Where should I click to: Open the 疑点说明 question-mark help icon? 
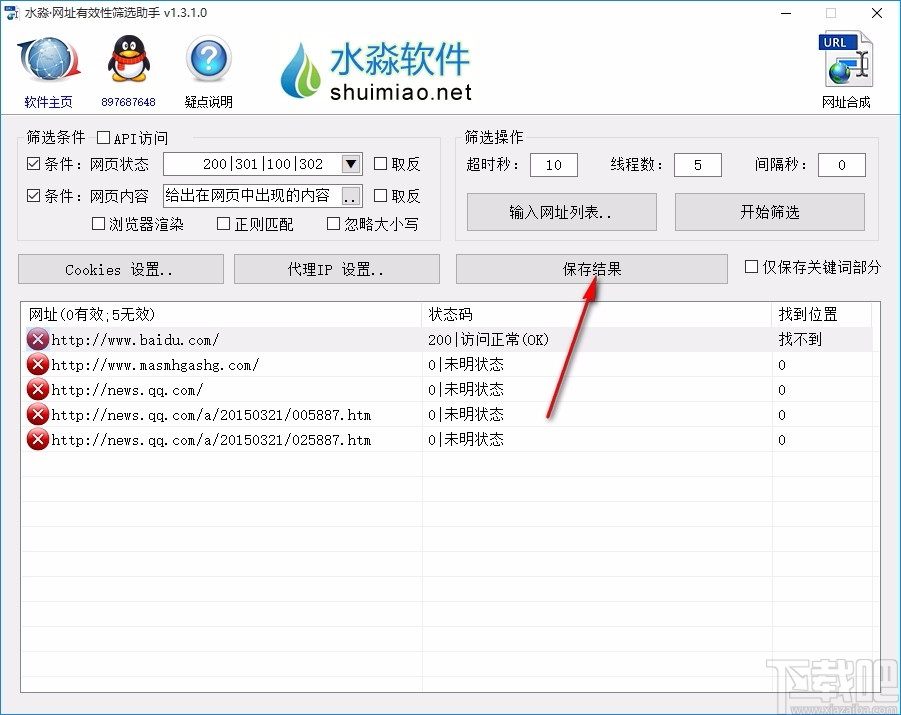coord(207,58)
